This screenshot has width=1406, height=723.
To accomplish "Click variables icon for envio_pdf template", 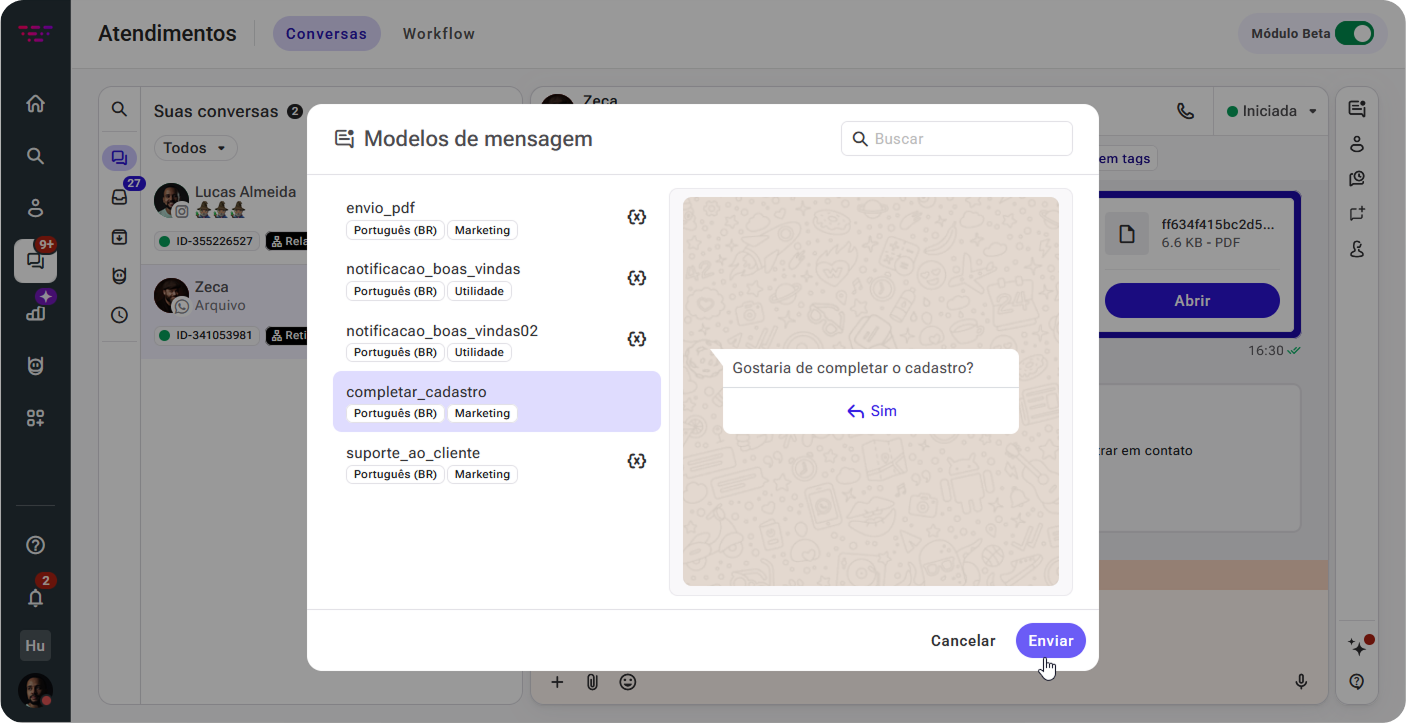I will 636,217.
